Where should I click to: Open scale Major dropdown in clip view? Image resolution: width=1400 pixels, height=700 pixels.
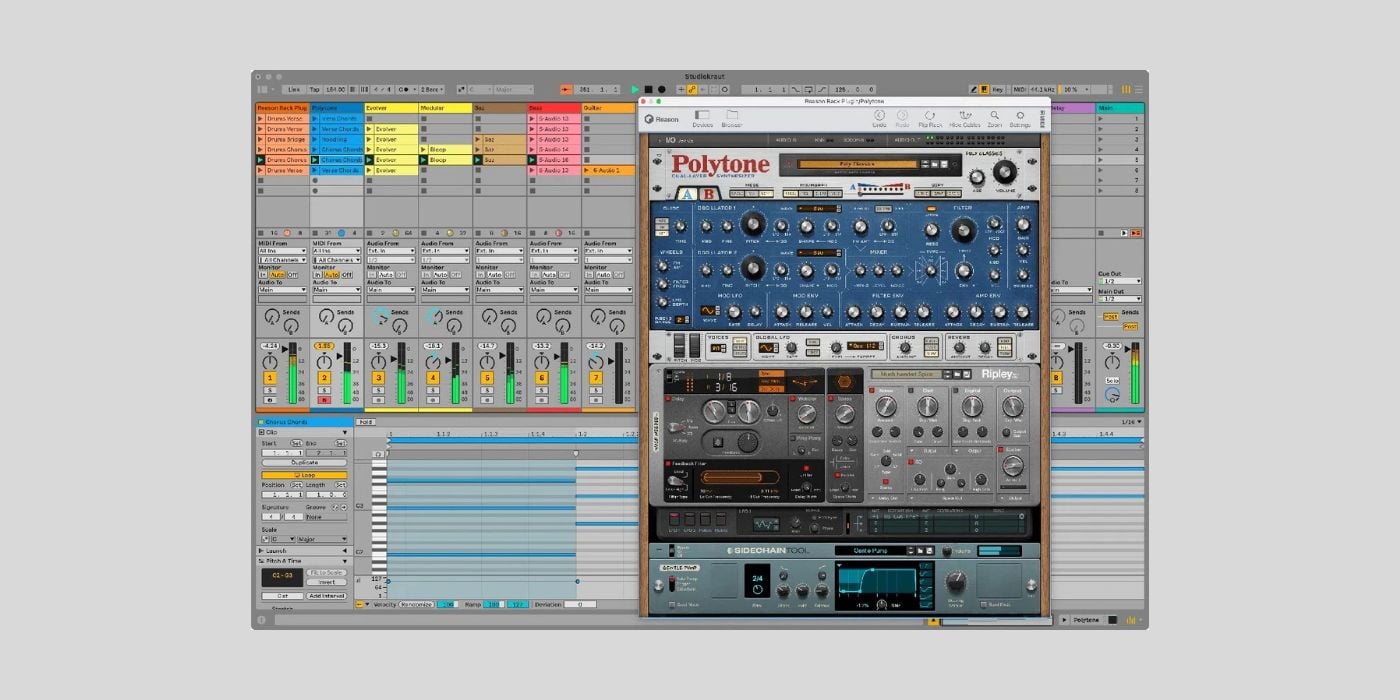[x=320, y=539]
